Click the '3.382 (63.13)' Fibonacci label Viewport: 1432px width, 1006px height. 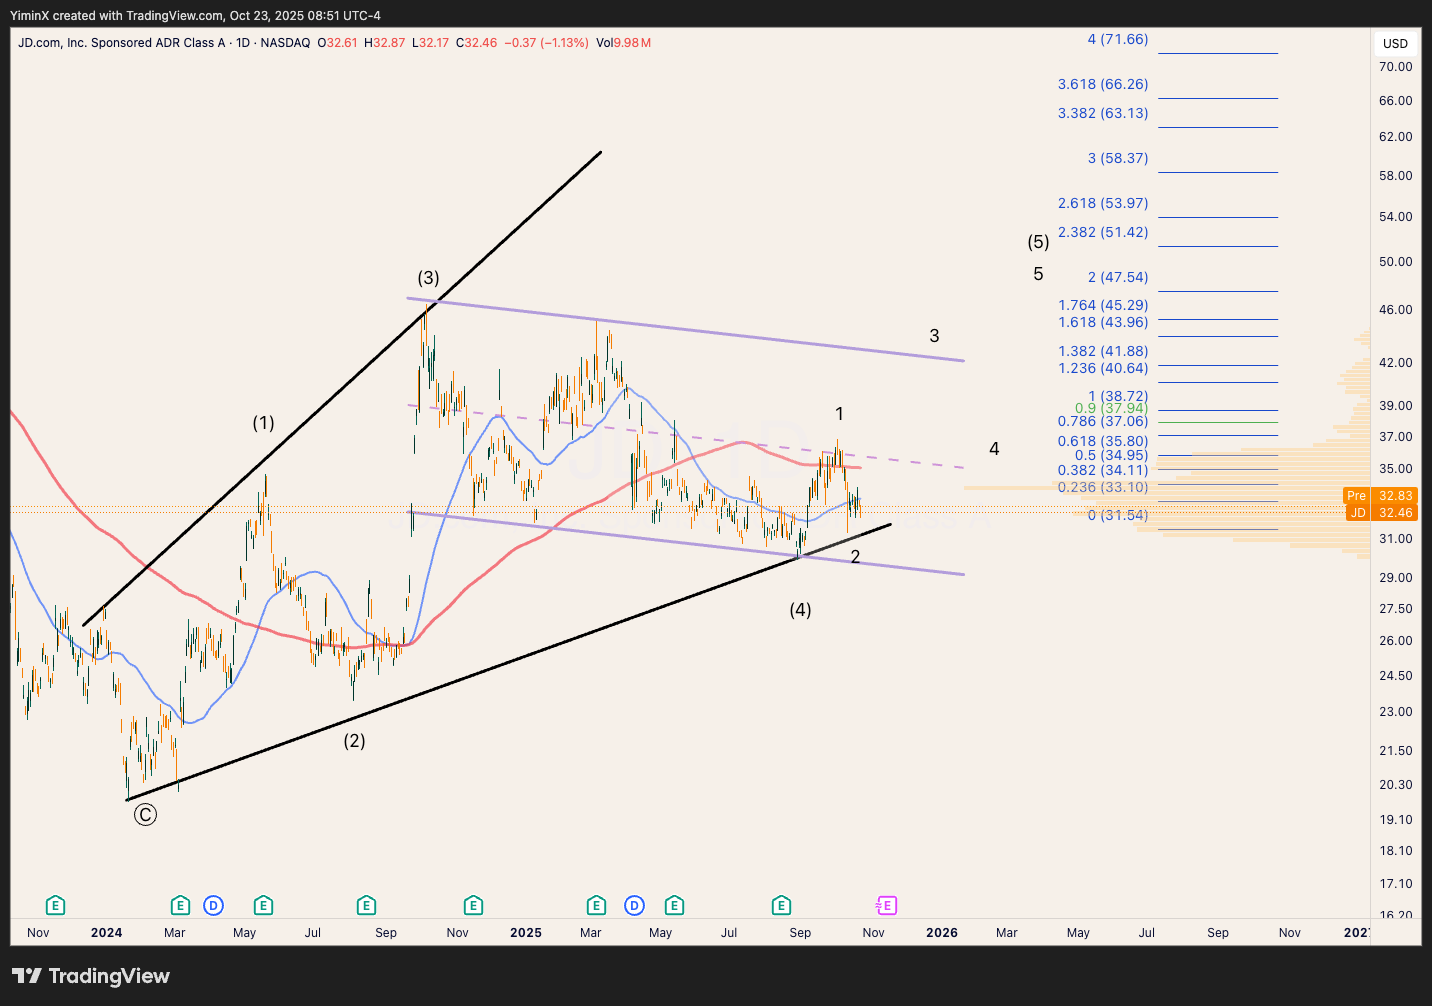1103,113
